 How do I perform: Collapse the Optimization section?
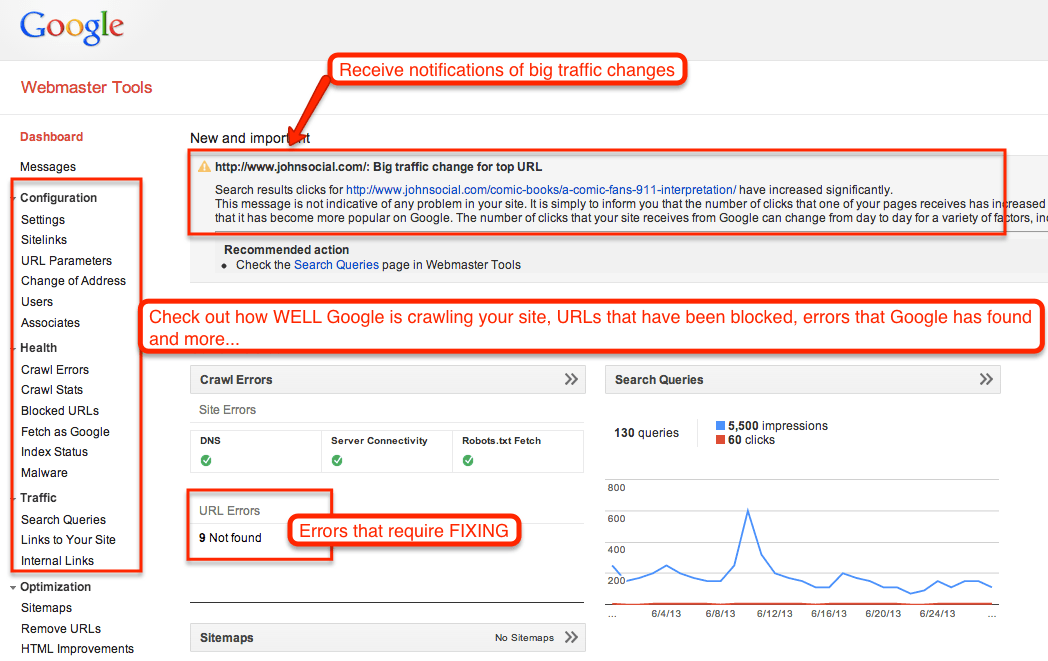tap(13, 587)
